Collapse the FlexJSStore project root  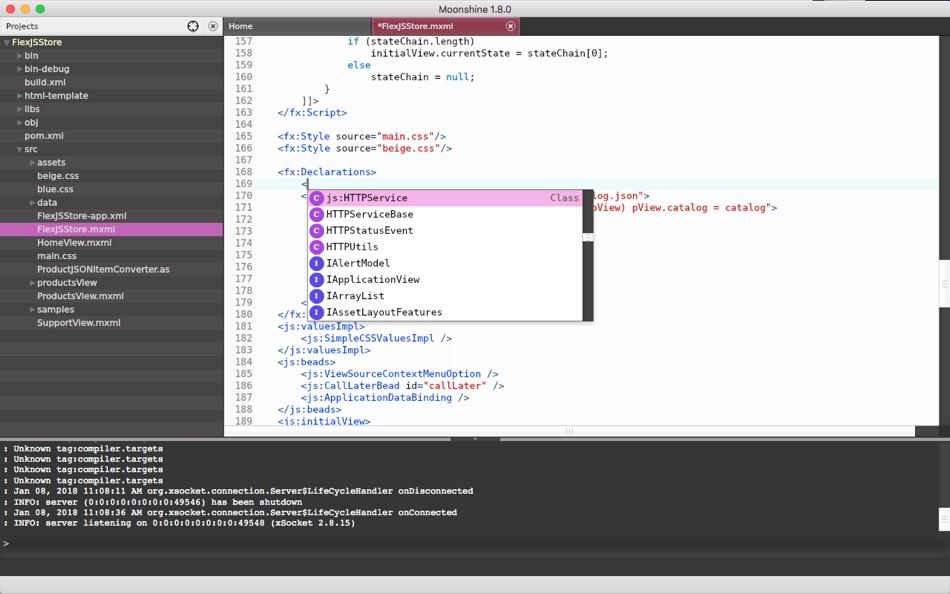tap(7, 42)
